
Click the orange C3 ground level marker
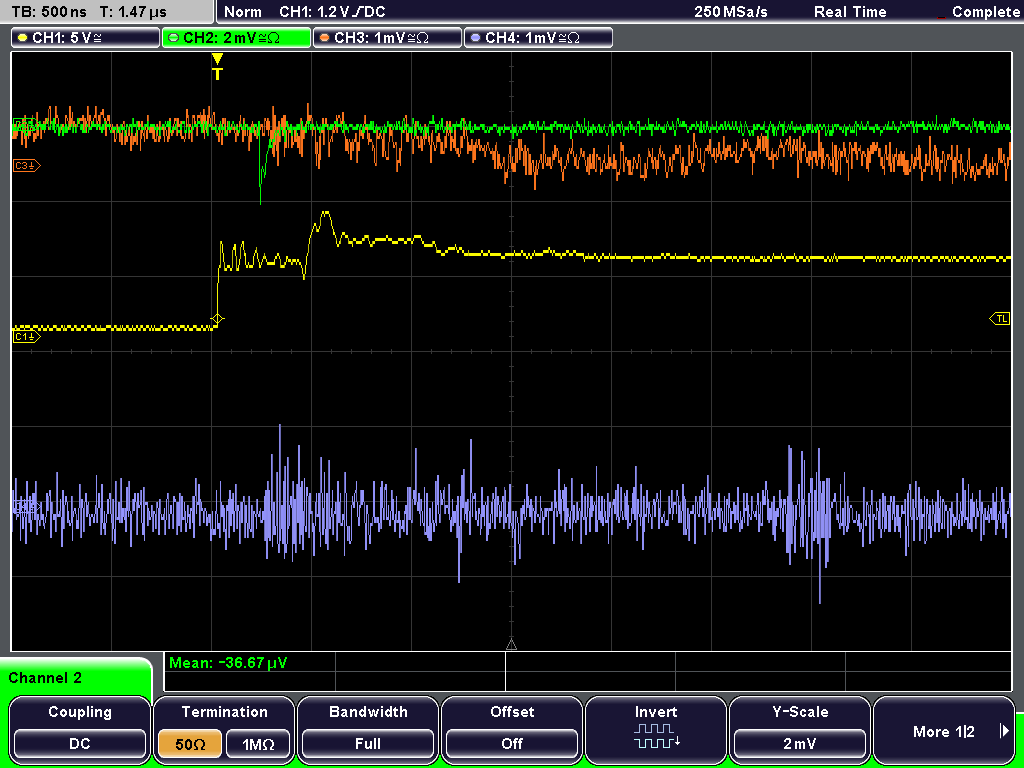tap(27, 166)
